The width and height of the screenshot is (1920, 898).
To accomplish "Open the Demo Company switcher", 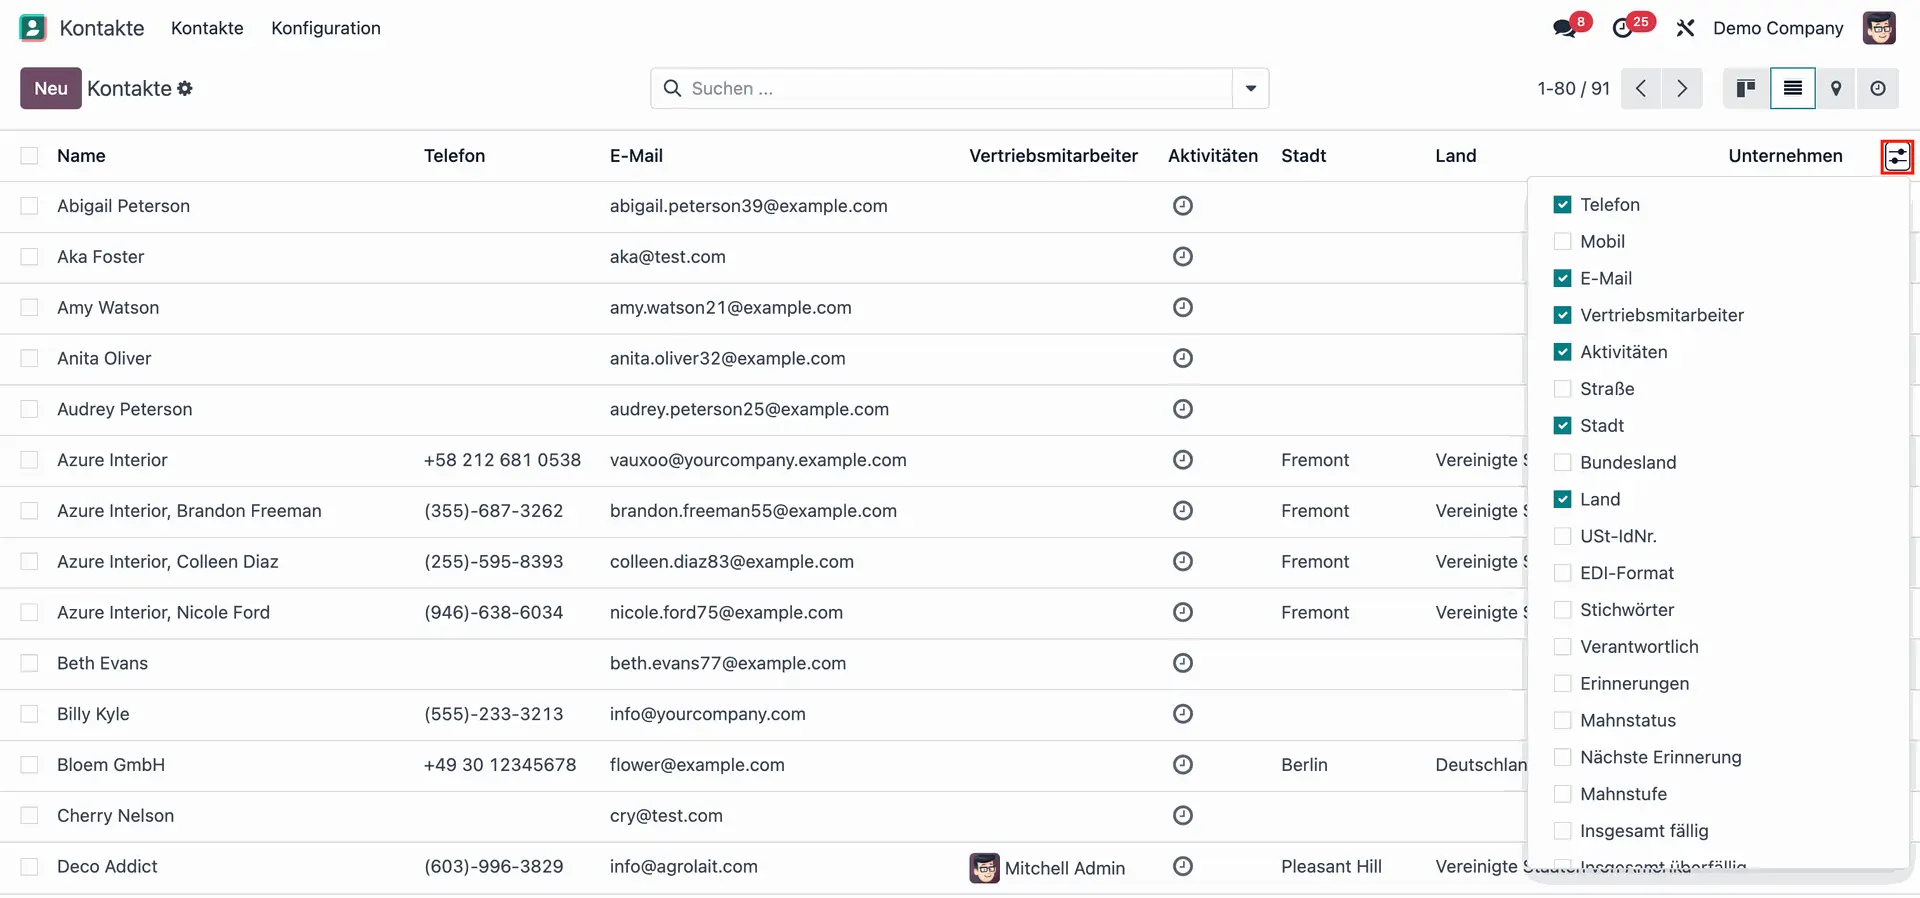I will point(1777,28).
